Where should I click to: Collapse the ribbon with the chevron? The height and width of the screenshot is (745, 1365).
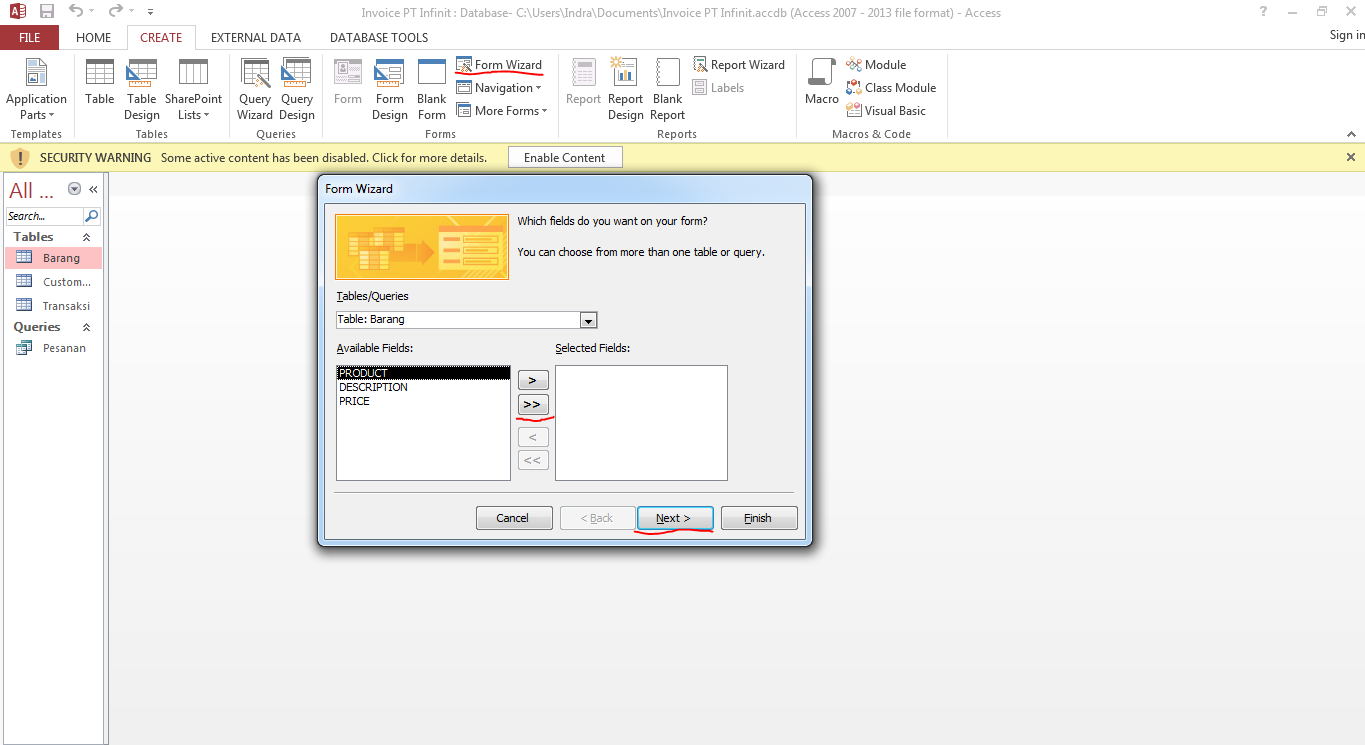pos(1351,133)
